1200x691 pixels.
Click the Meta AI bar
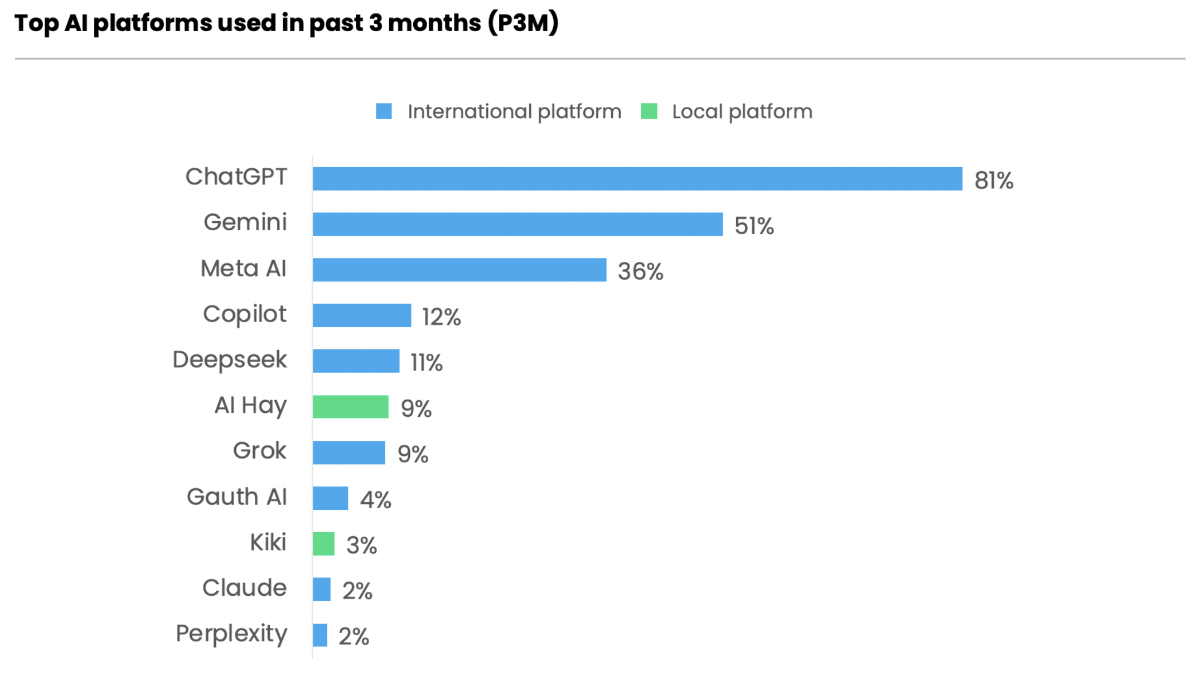tap(459, 270)
